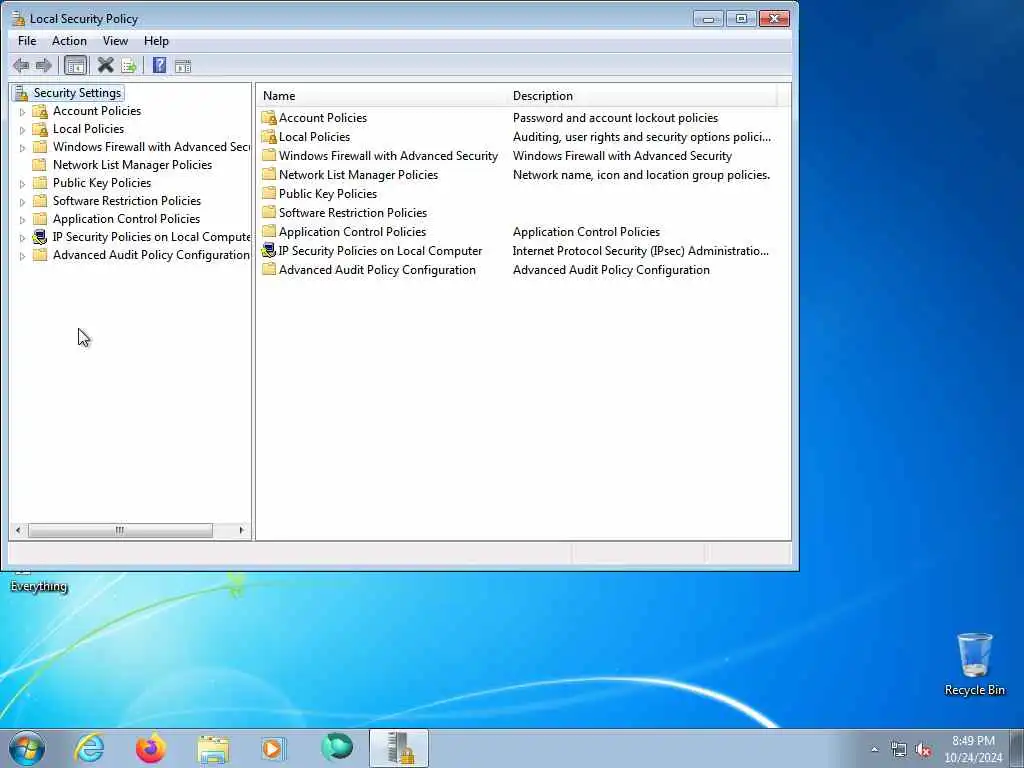The height and width of the screenshot is (768, 1024).
Task: Click the taskbar clock showing 8:49 PM
Action: pyautogui.click(x=973, y=749)
